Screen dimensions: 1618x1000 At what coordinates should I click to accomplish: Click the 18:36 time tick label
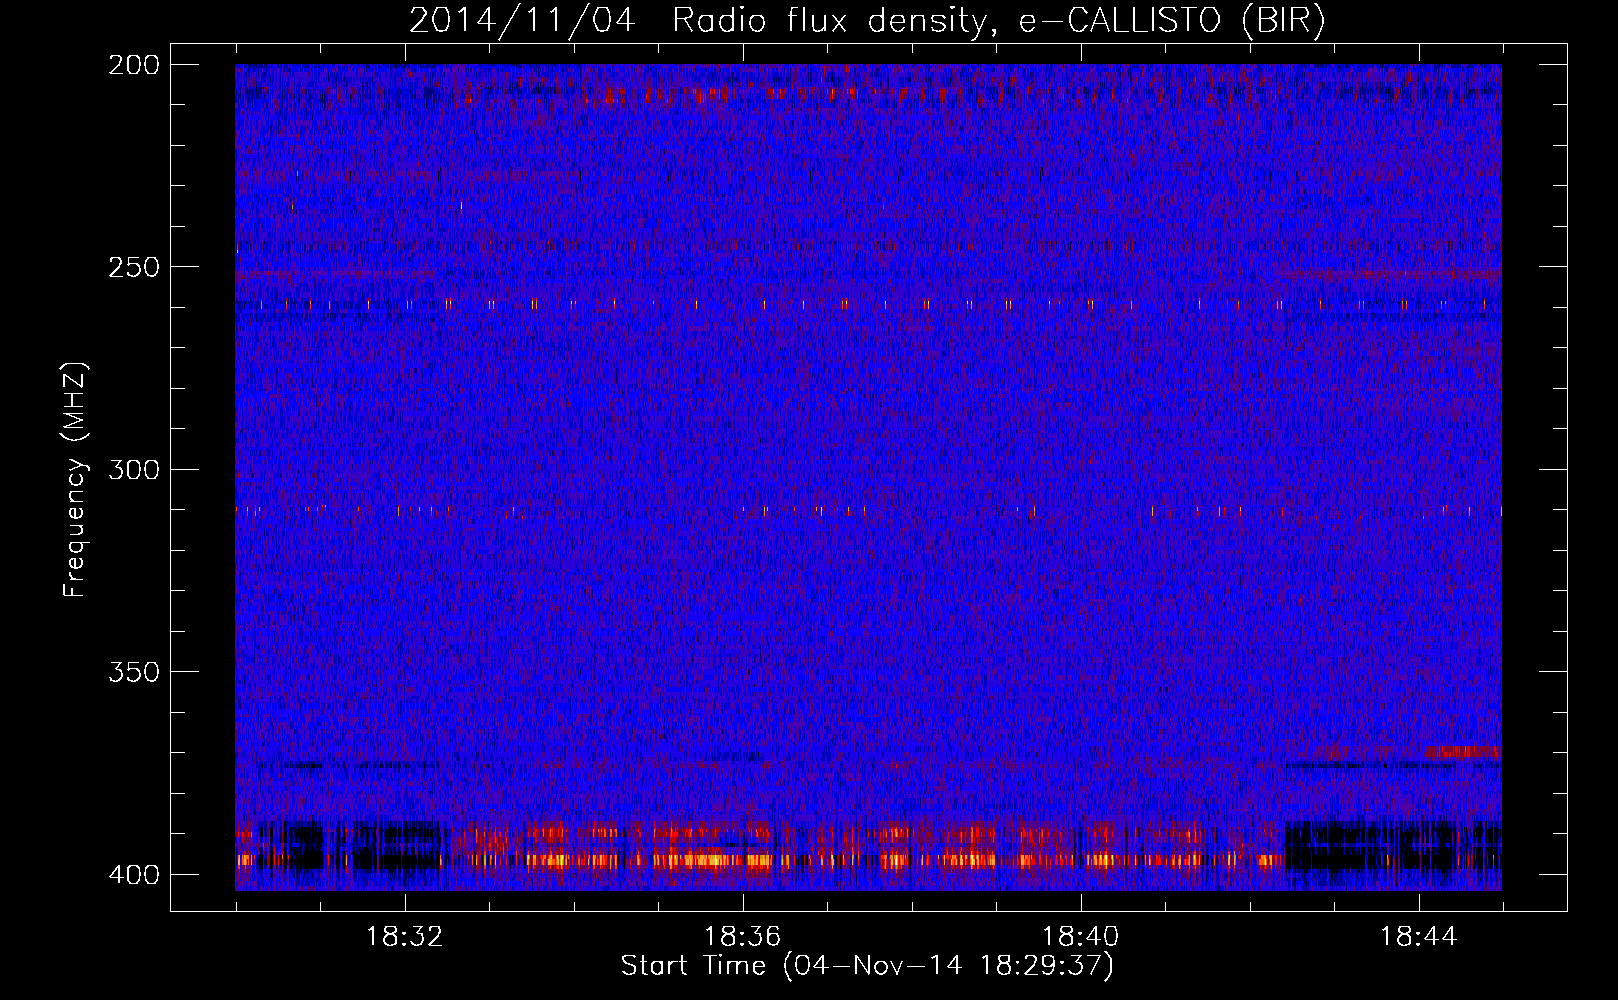742,937
